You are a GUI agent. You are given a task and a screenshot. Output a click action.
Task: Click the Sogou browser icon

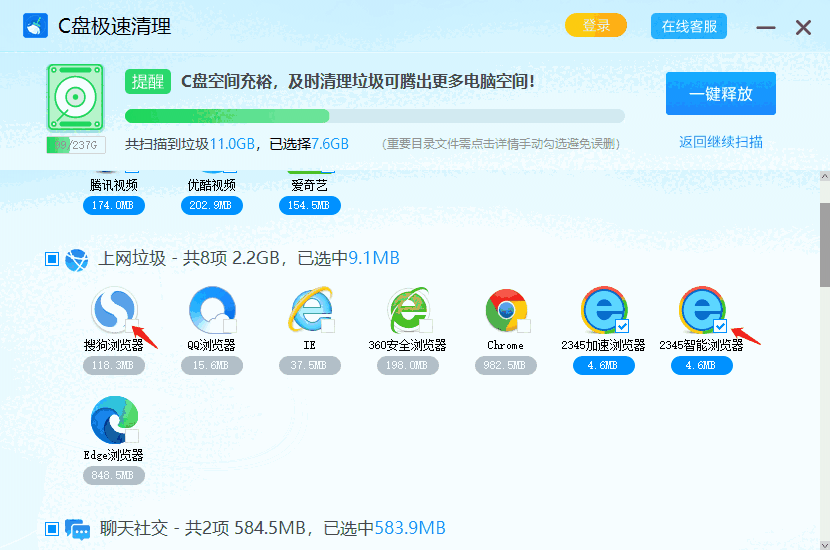113,309
